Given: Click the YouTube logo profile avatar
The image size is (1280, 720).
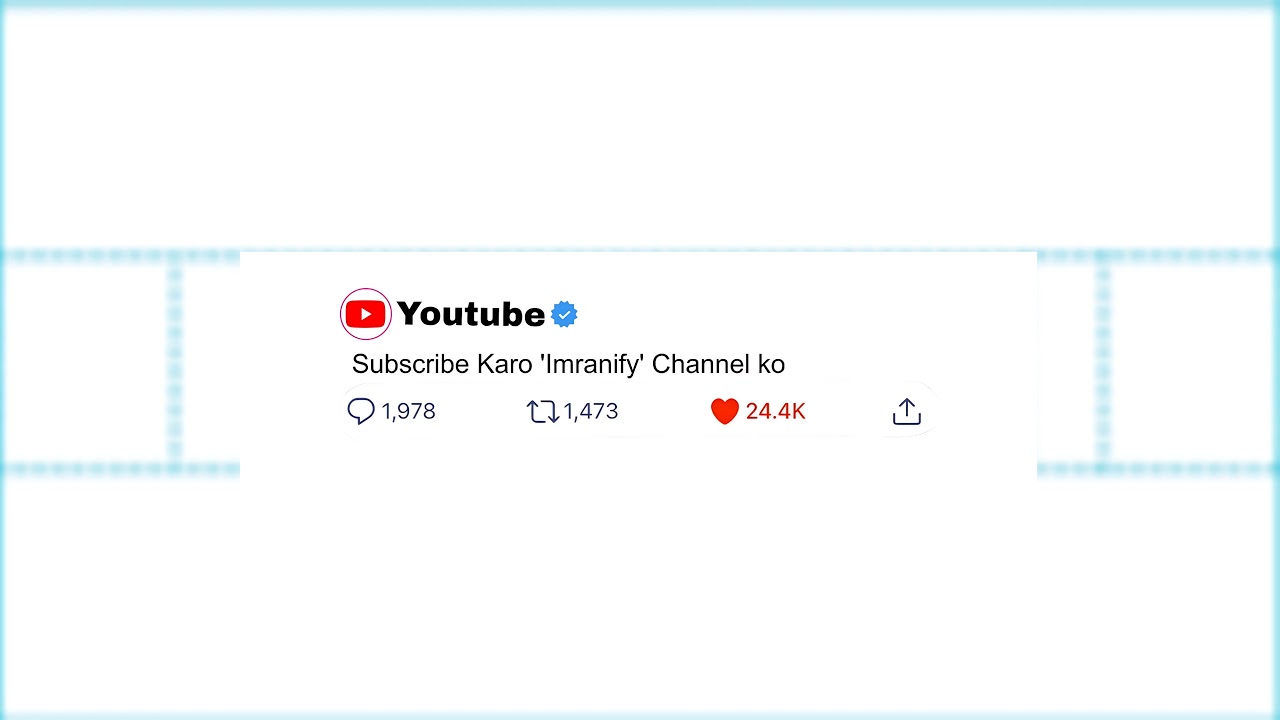Looking at the screenshot, I should point(366,315).
